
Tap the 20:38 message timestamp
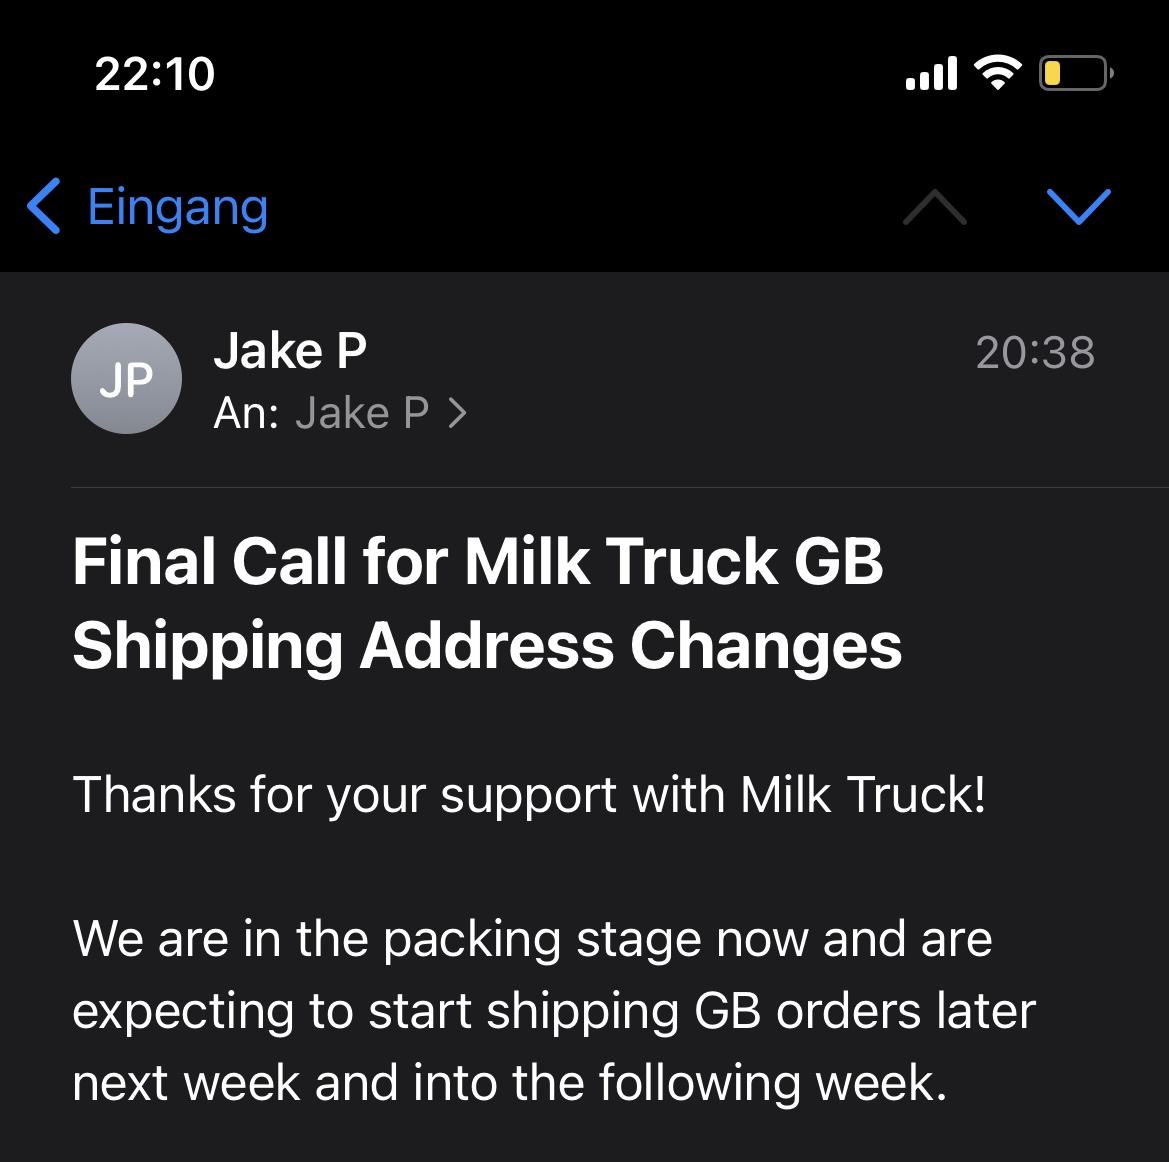coord(1035,353)
